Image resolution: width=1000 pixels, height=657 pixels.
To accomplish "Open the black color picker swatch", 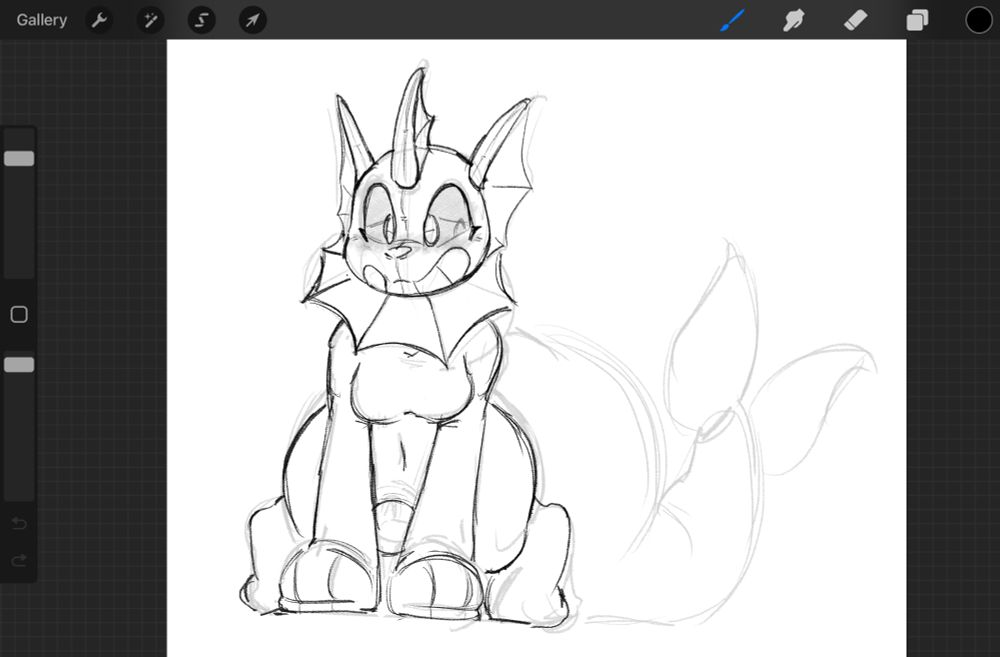I will 978,20.
